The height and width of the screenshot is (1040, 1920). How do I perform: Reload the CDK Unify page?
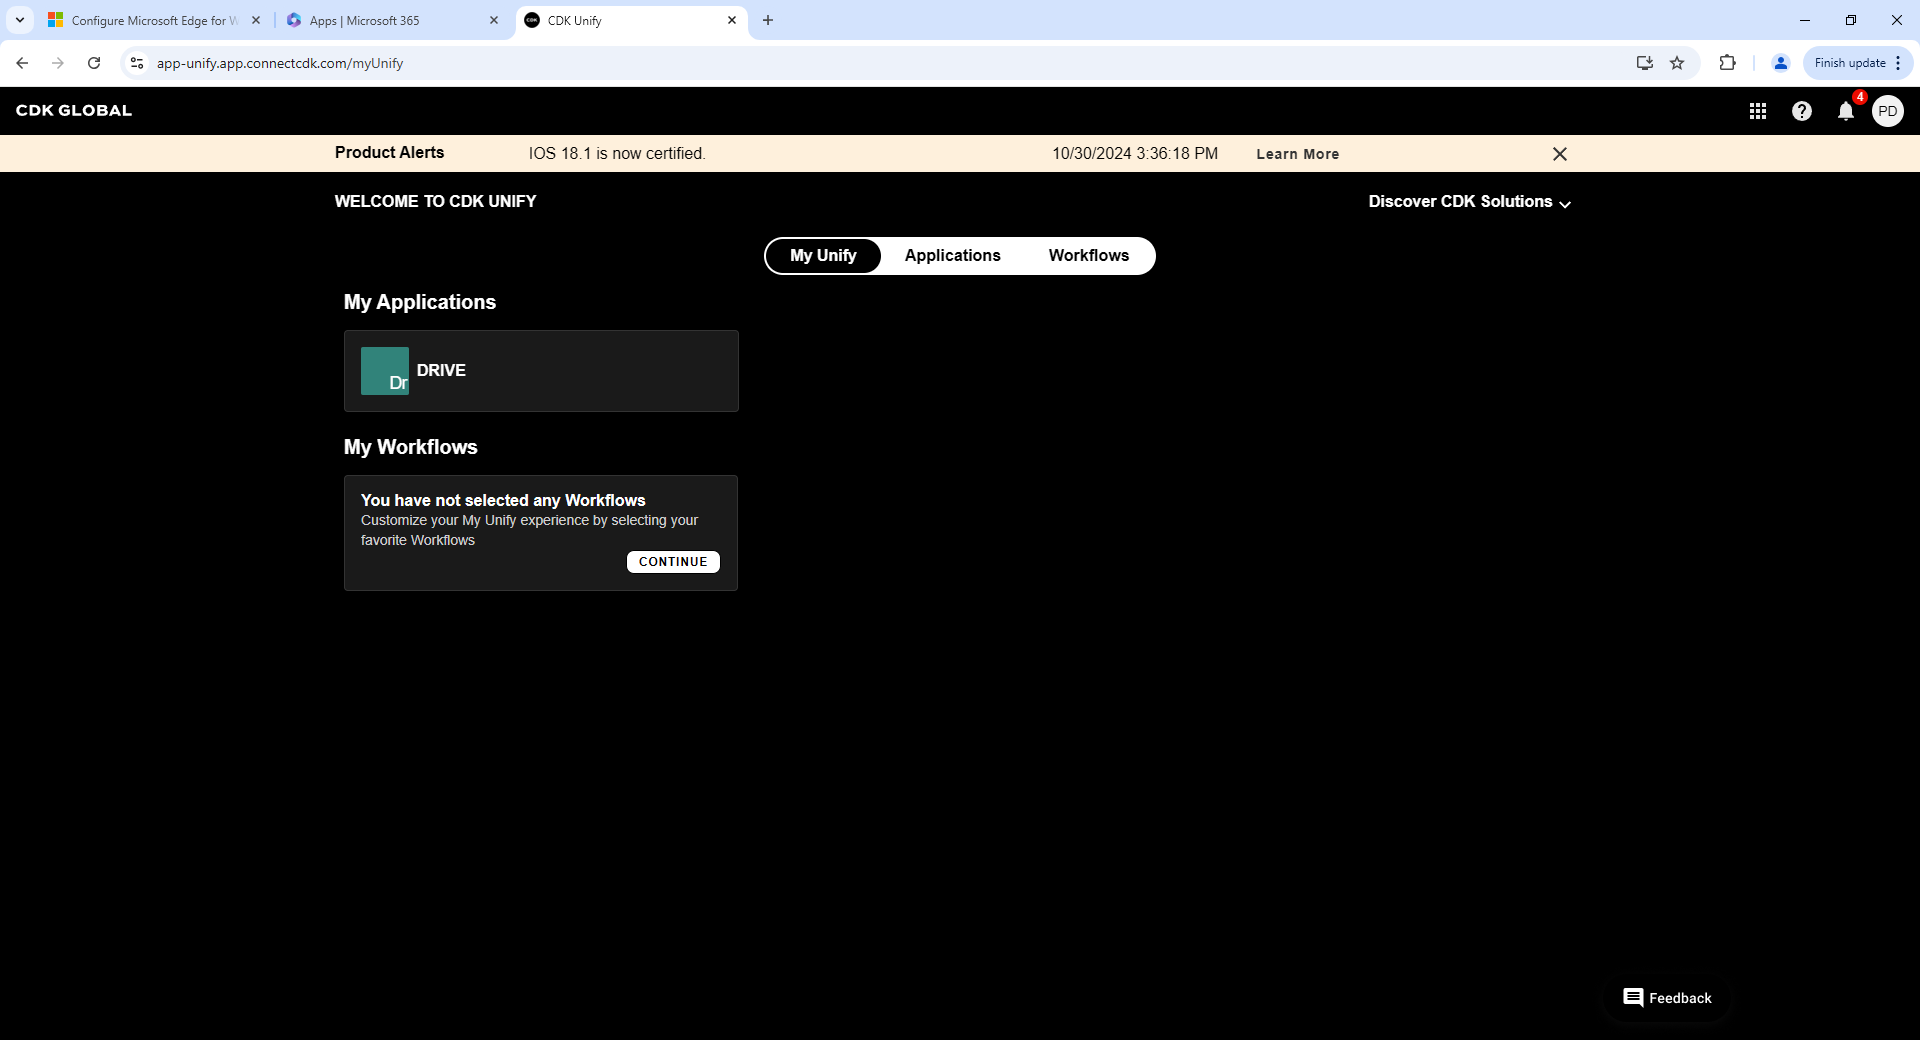coord(94,63)
